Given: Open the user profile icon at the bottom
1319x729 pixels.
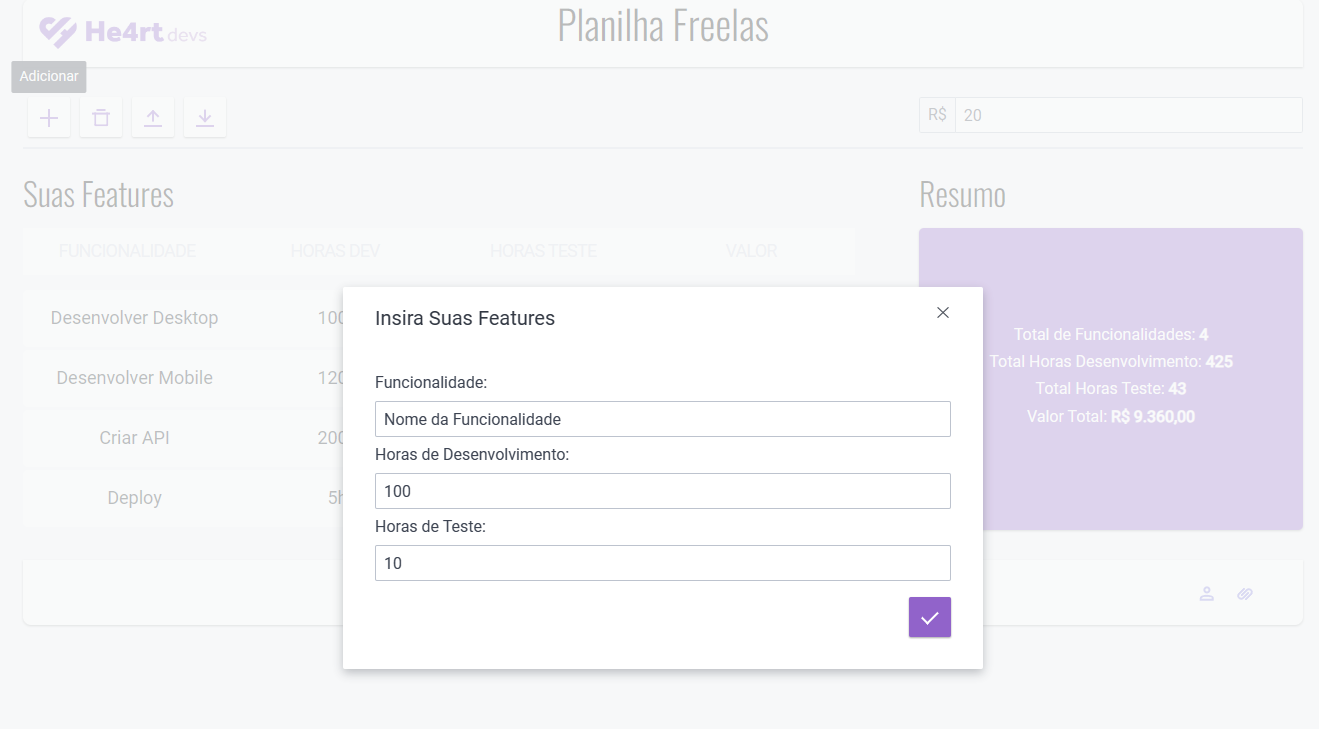Looking at the screenshot, I should 1206,593.
